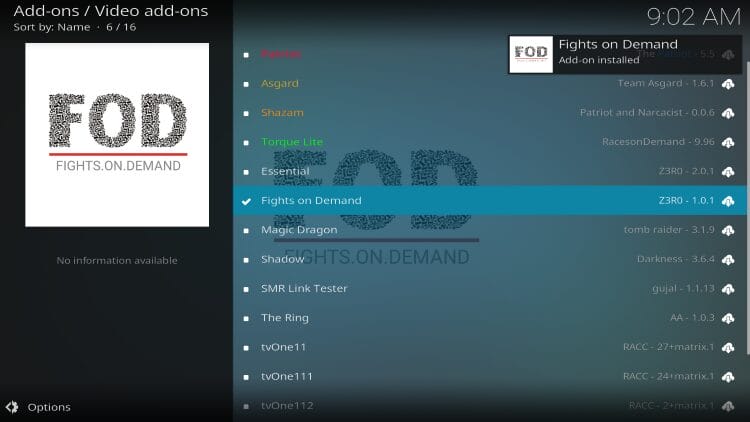750x422 pixels.
Task: Click RacesonDemand - 9.96 version text
Action: click(x=658, y=142)
